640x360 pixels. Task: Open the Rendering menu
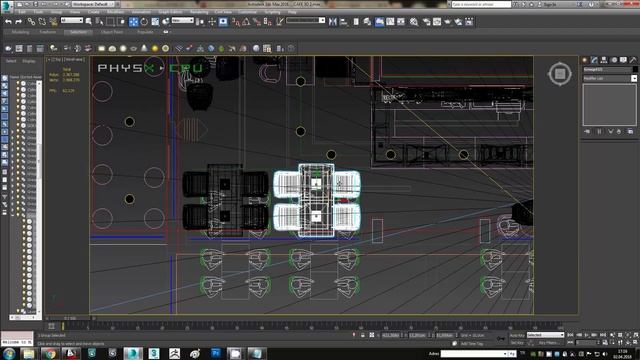(199, 12)
